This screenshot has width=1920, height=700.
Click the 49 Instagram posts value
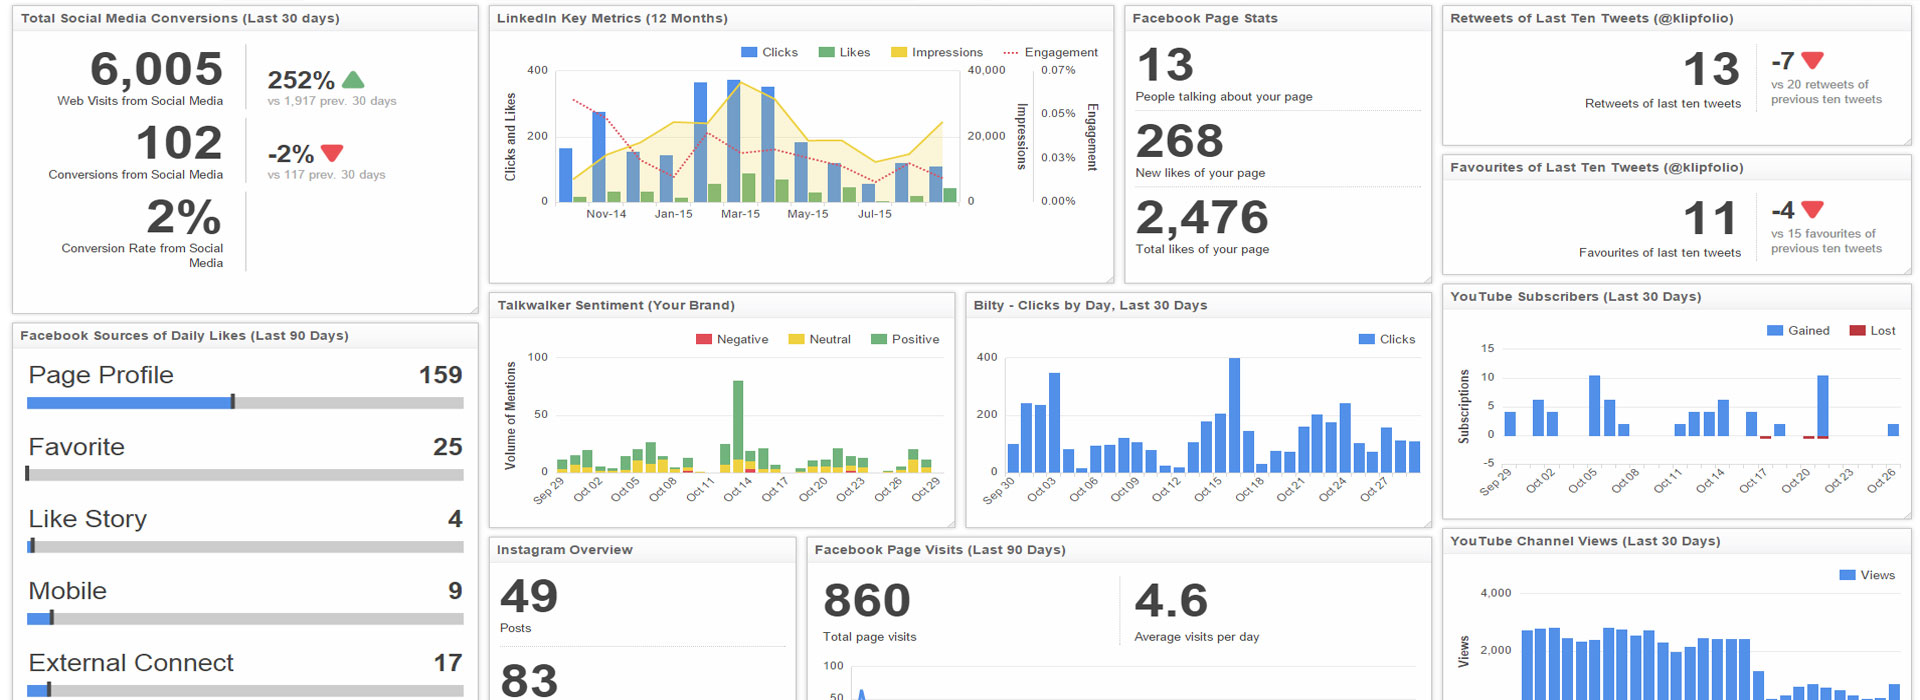(529, 597)
